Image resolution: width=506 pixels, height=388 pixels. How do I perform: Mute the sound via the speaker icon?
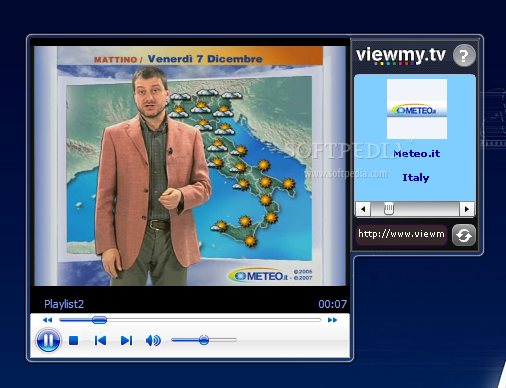point(153,340)
